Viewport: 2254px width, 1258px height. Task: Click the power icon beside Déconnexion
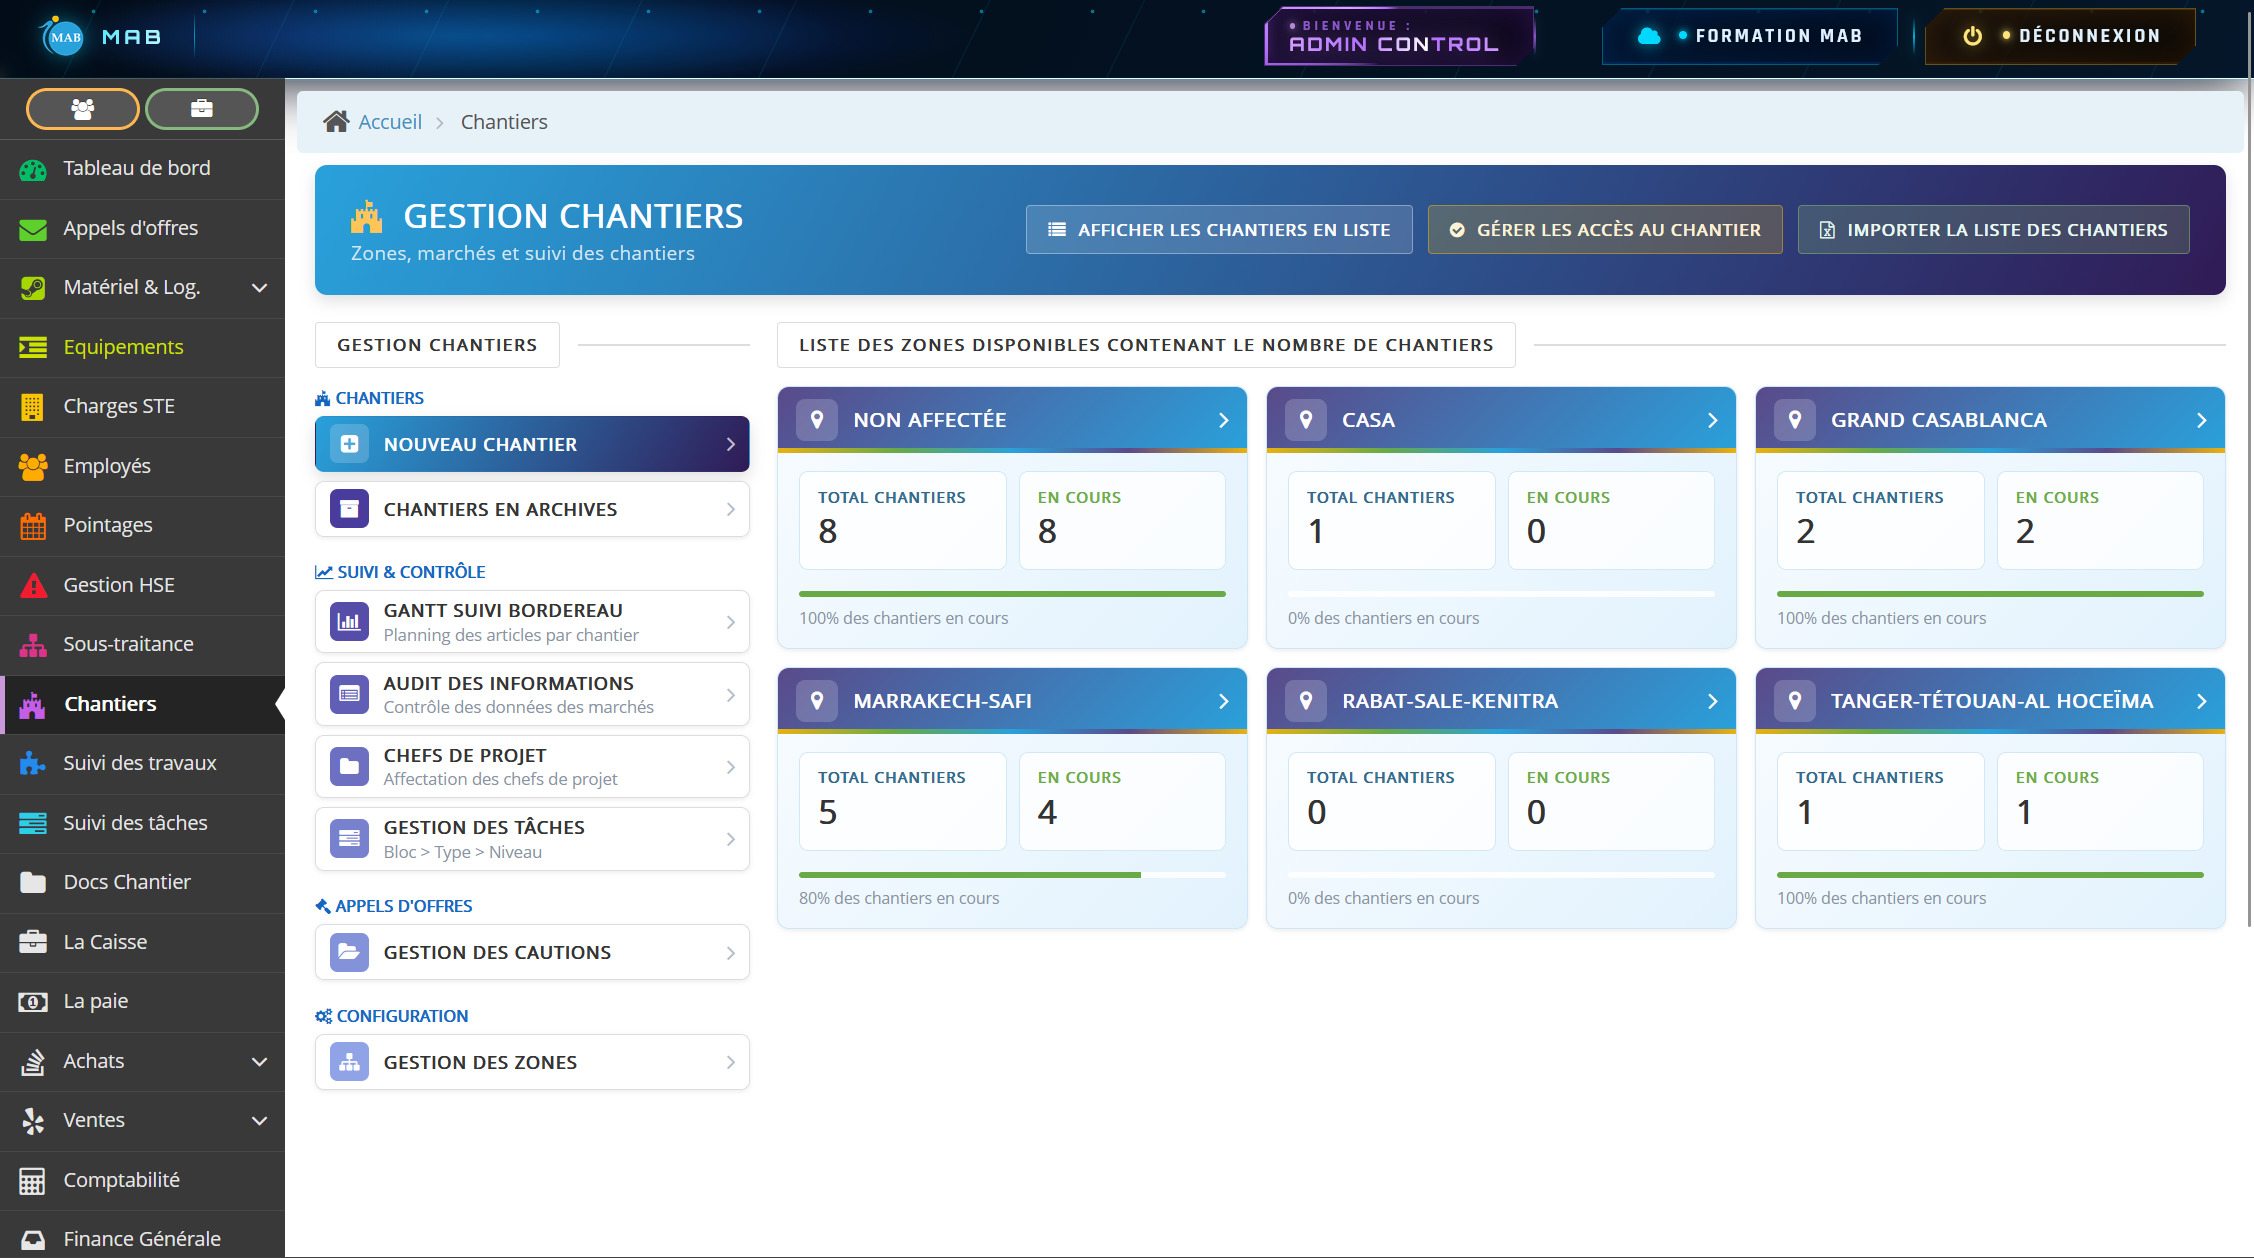point(1972,36)
